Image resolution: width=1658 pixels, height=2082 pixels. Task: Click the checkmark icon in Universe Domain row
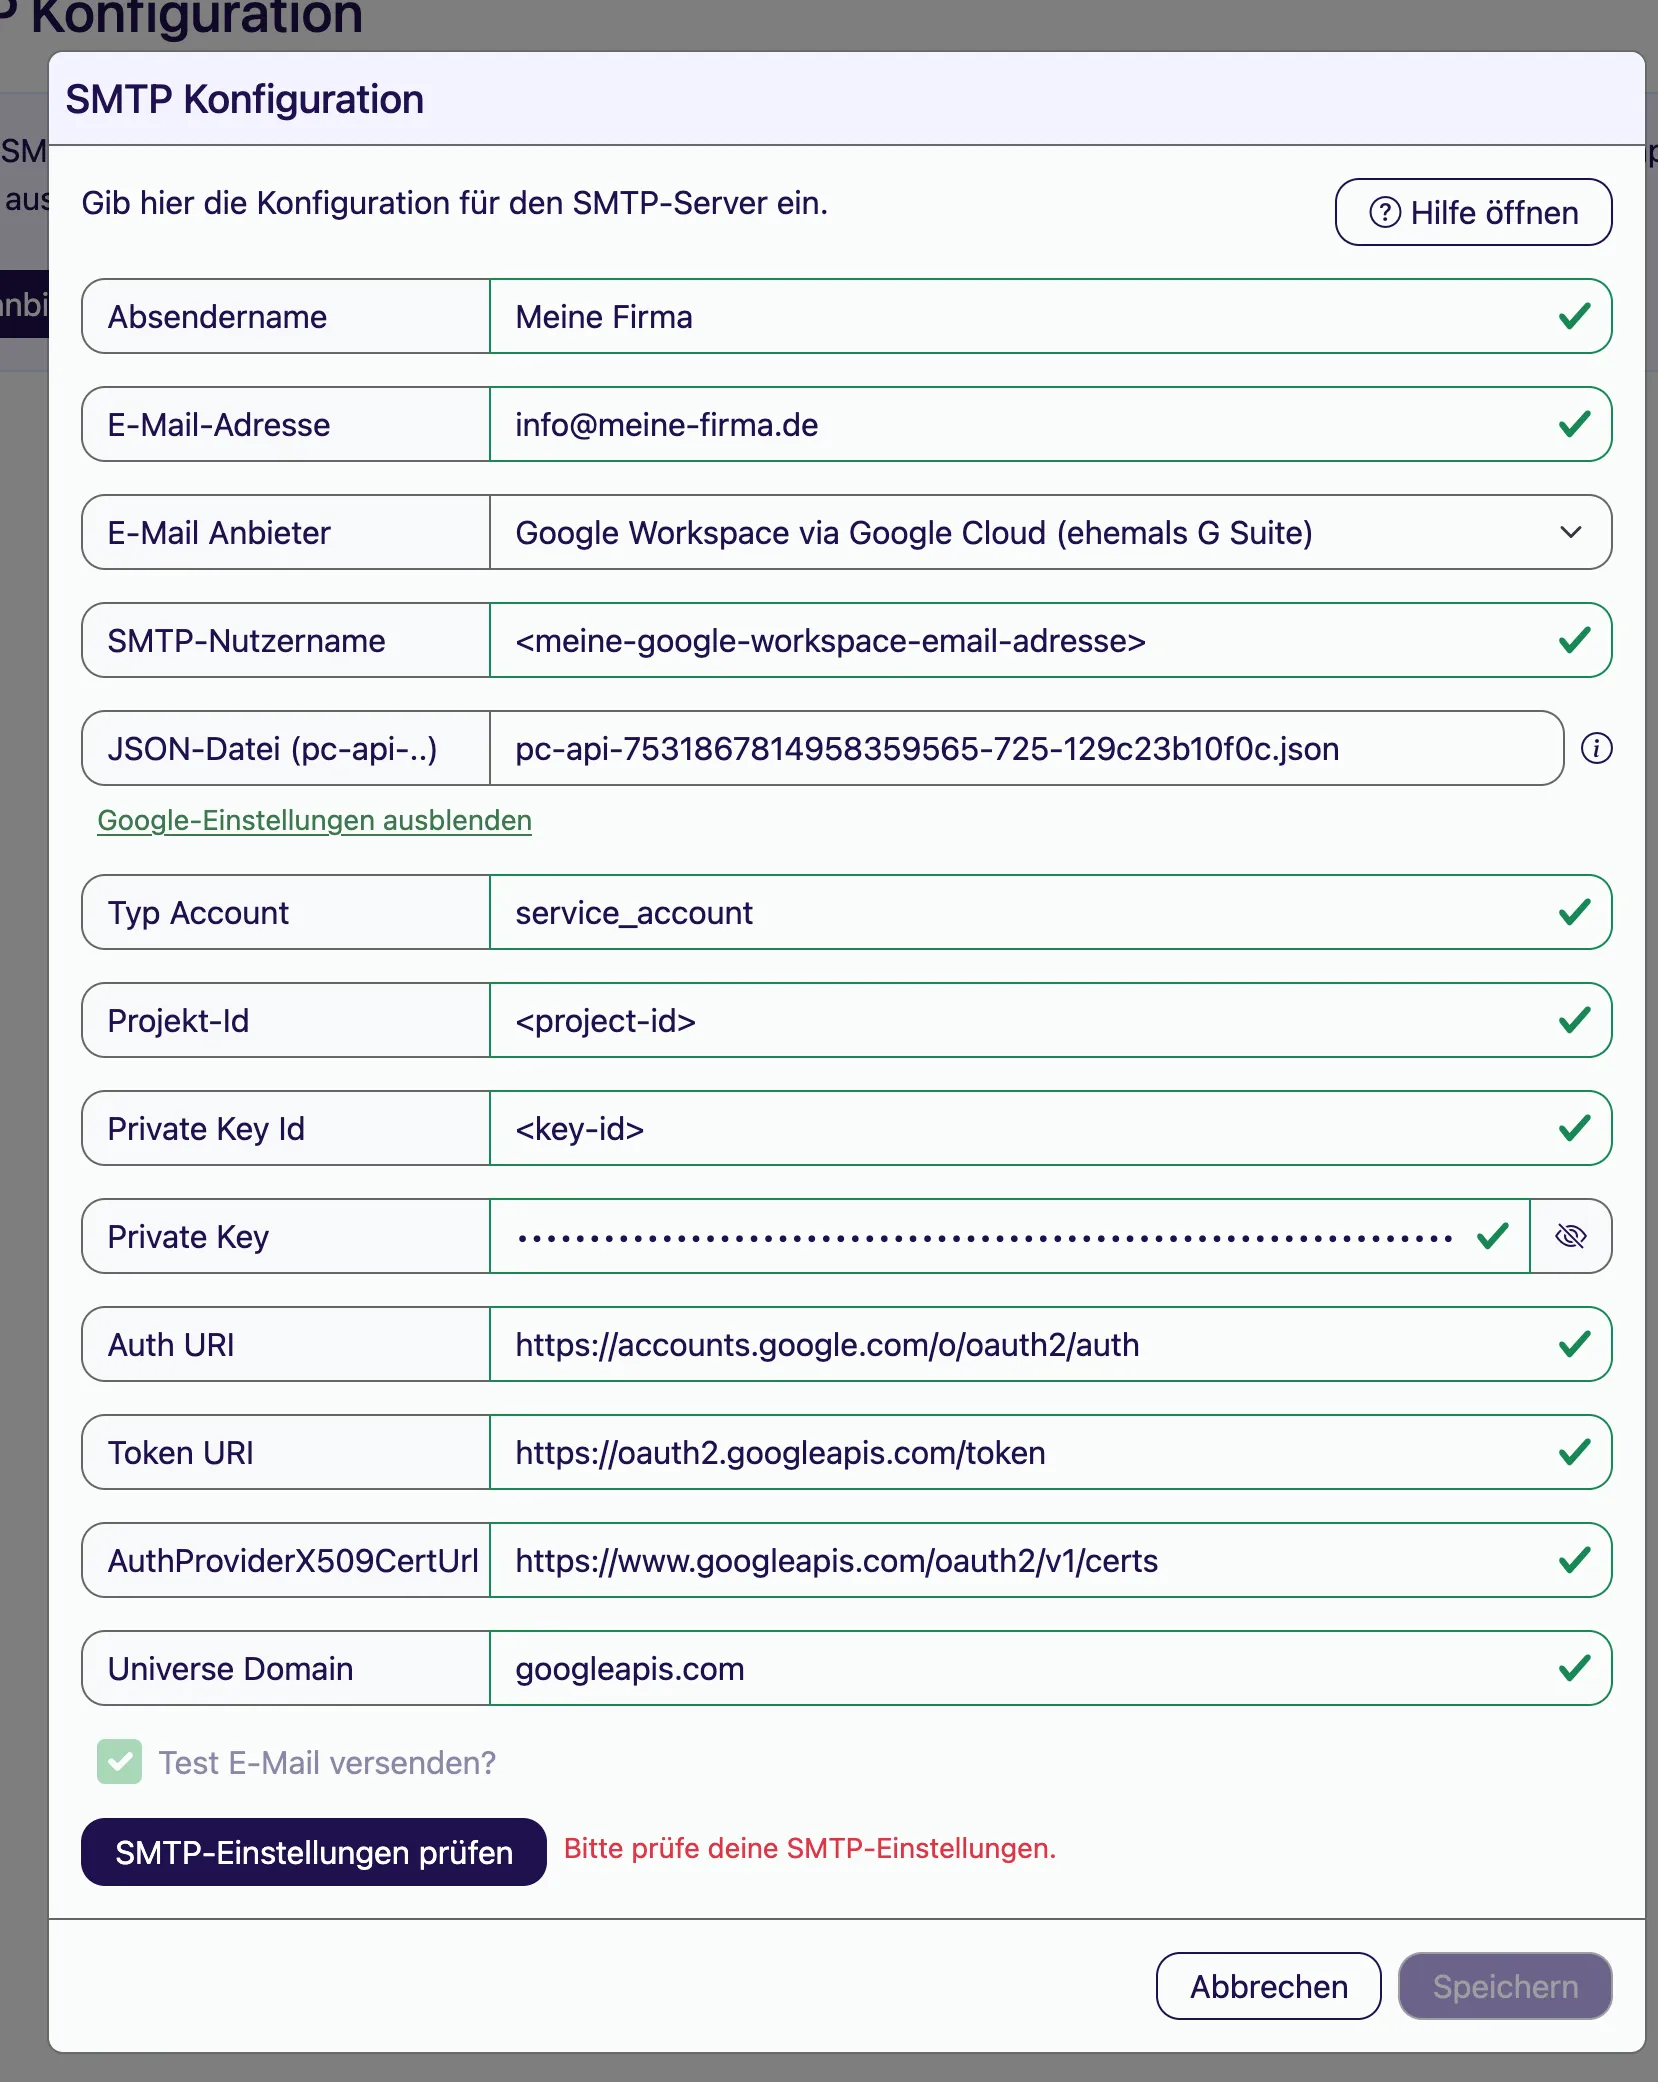tap(1574, 1668)
